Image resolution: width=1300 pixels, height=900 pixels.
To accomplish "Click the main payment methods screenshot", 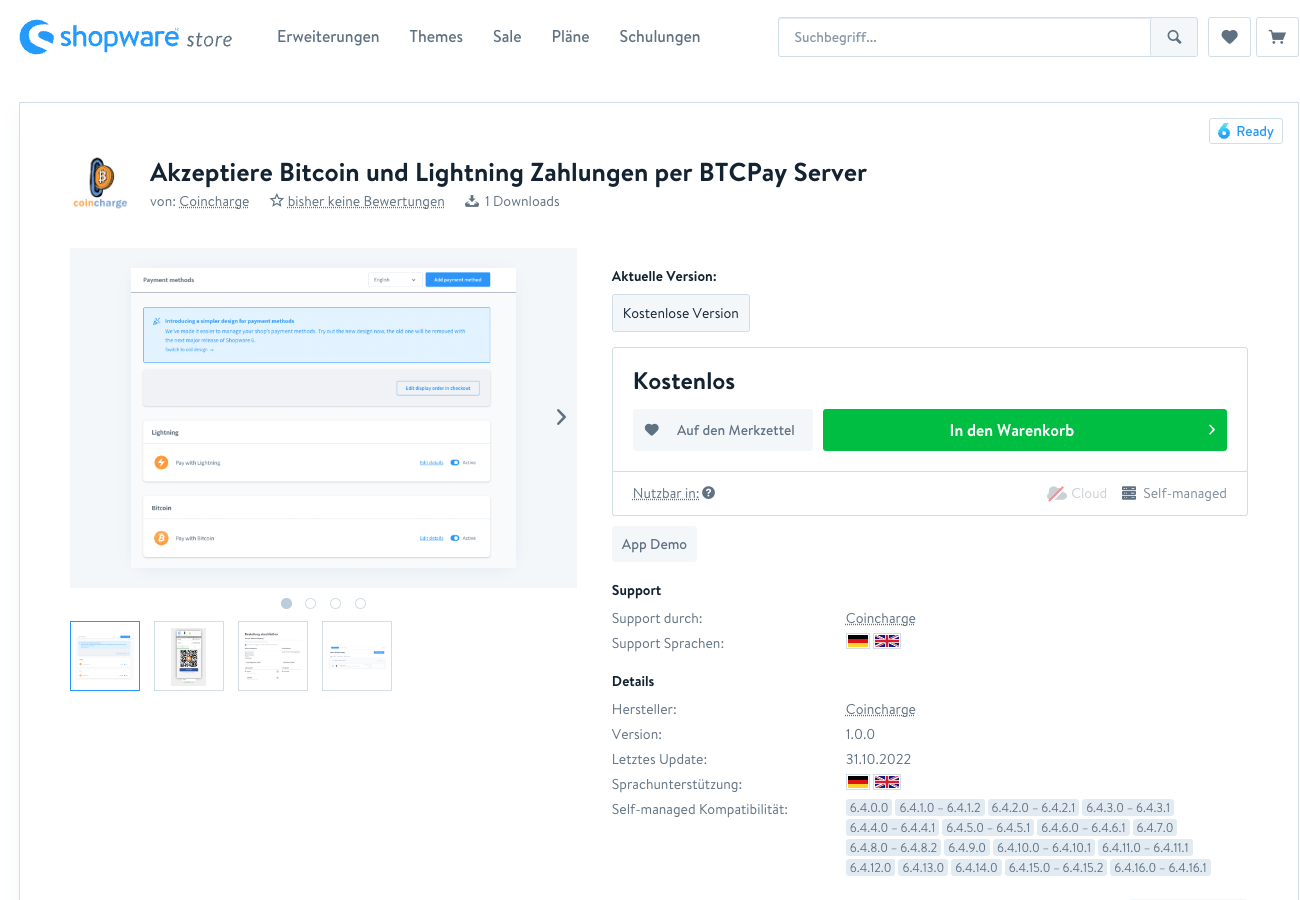I will (323, 418).
